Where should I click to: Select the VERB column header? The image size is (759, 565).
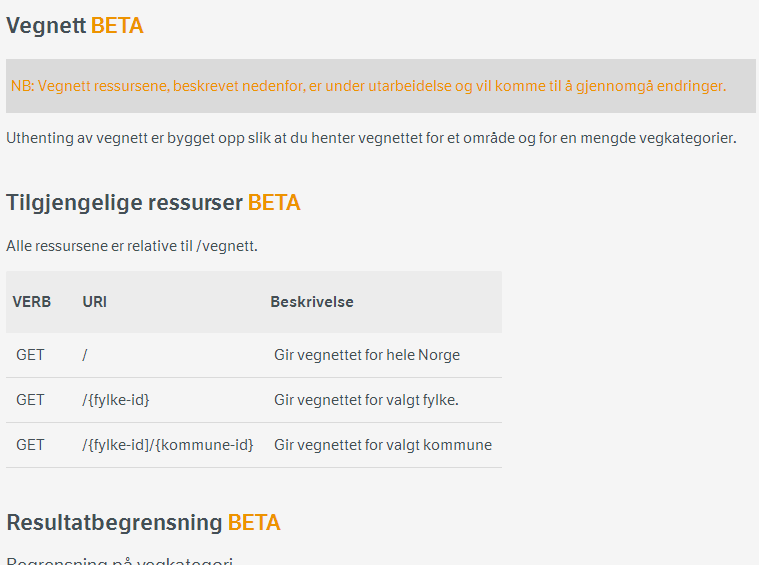pos(32,302)
